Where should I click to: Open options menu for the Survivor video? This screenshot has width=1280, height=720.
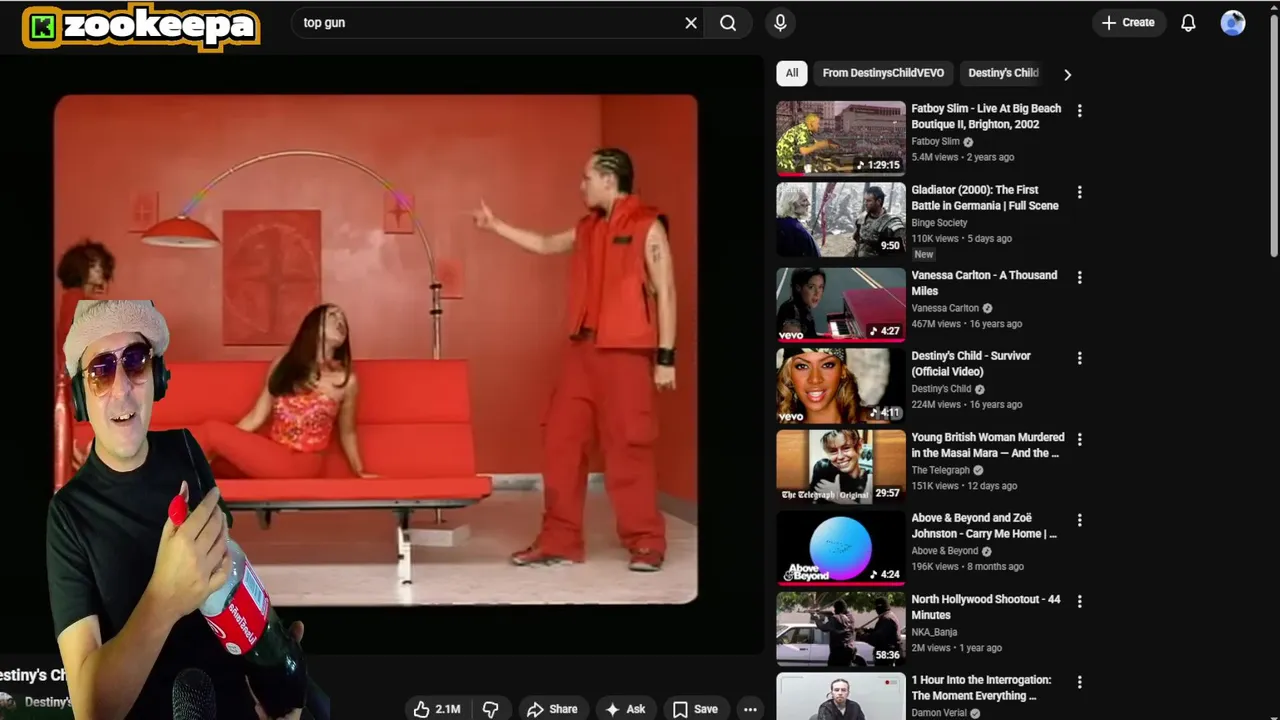tap(1079, 358)
